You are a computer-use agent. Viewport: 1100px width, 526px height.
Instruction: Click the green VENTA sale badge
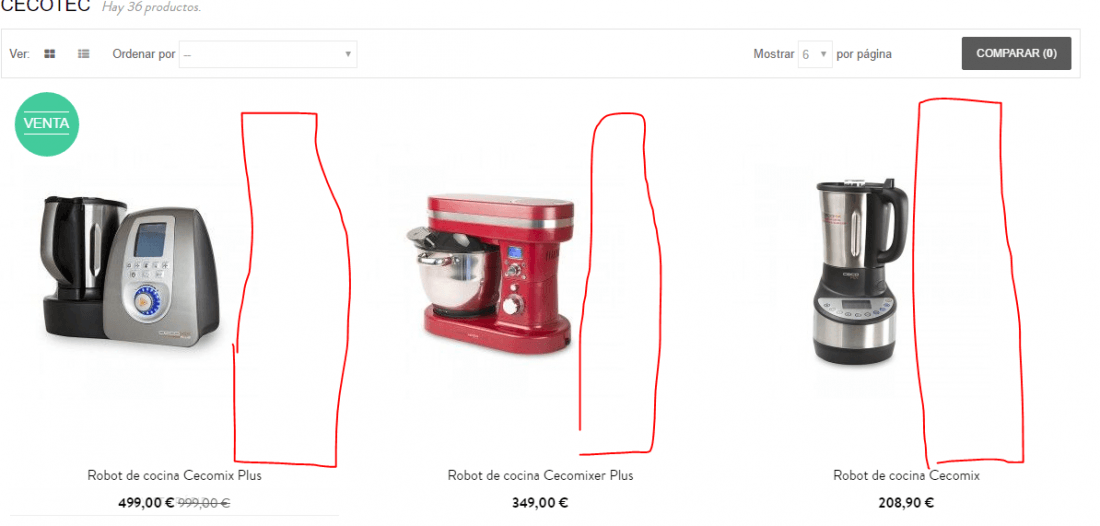point(47,124)
